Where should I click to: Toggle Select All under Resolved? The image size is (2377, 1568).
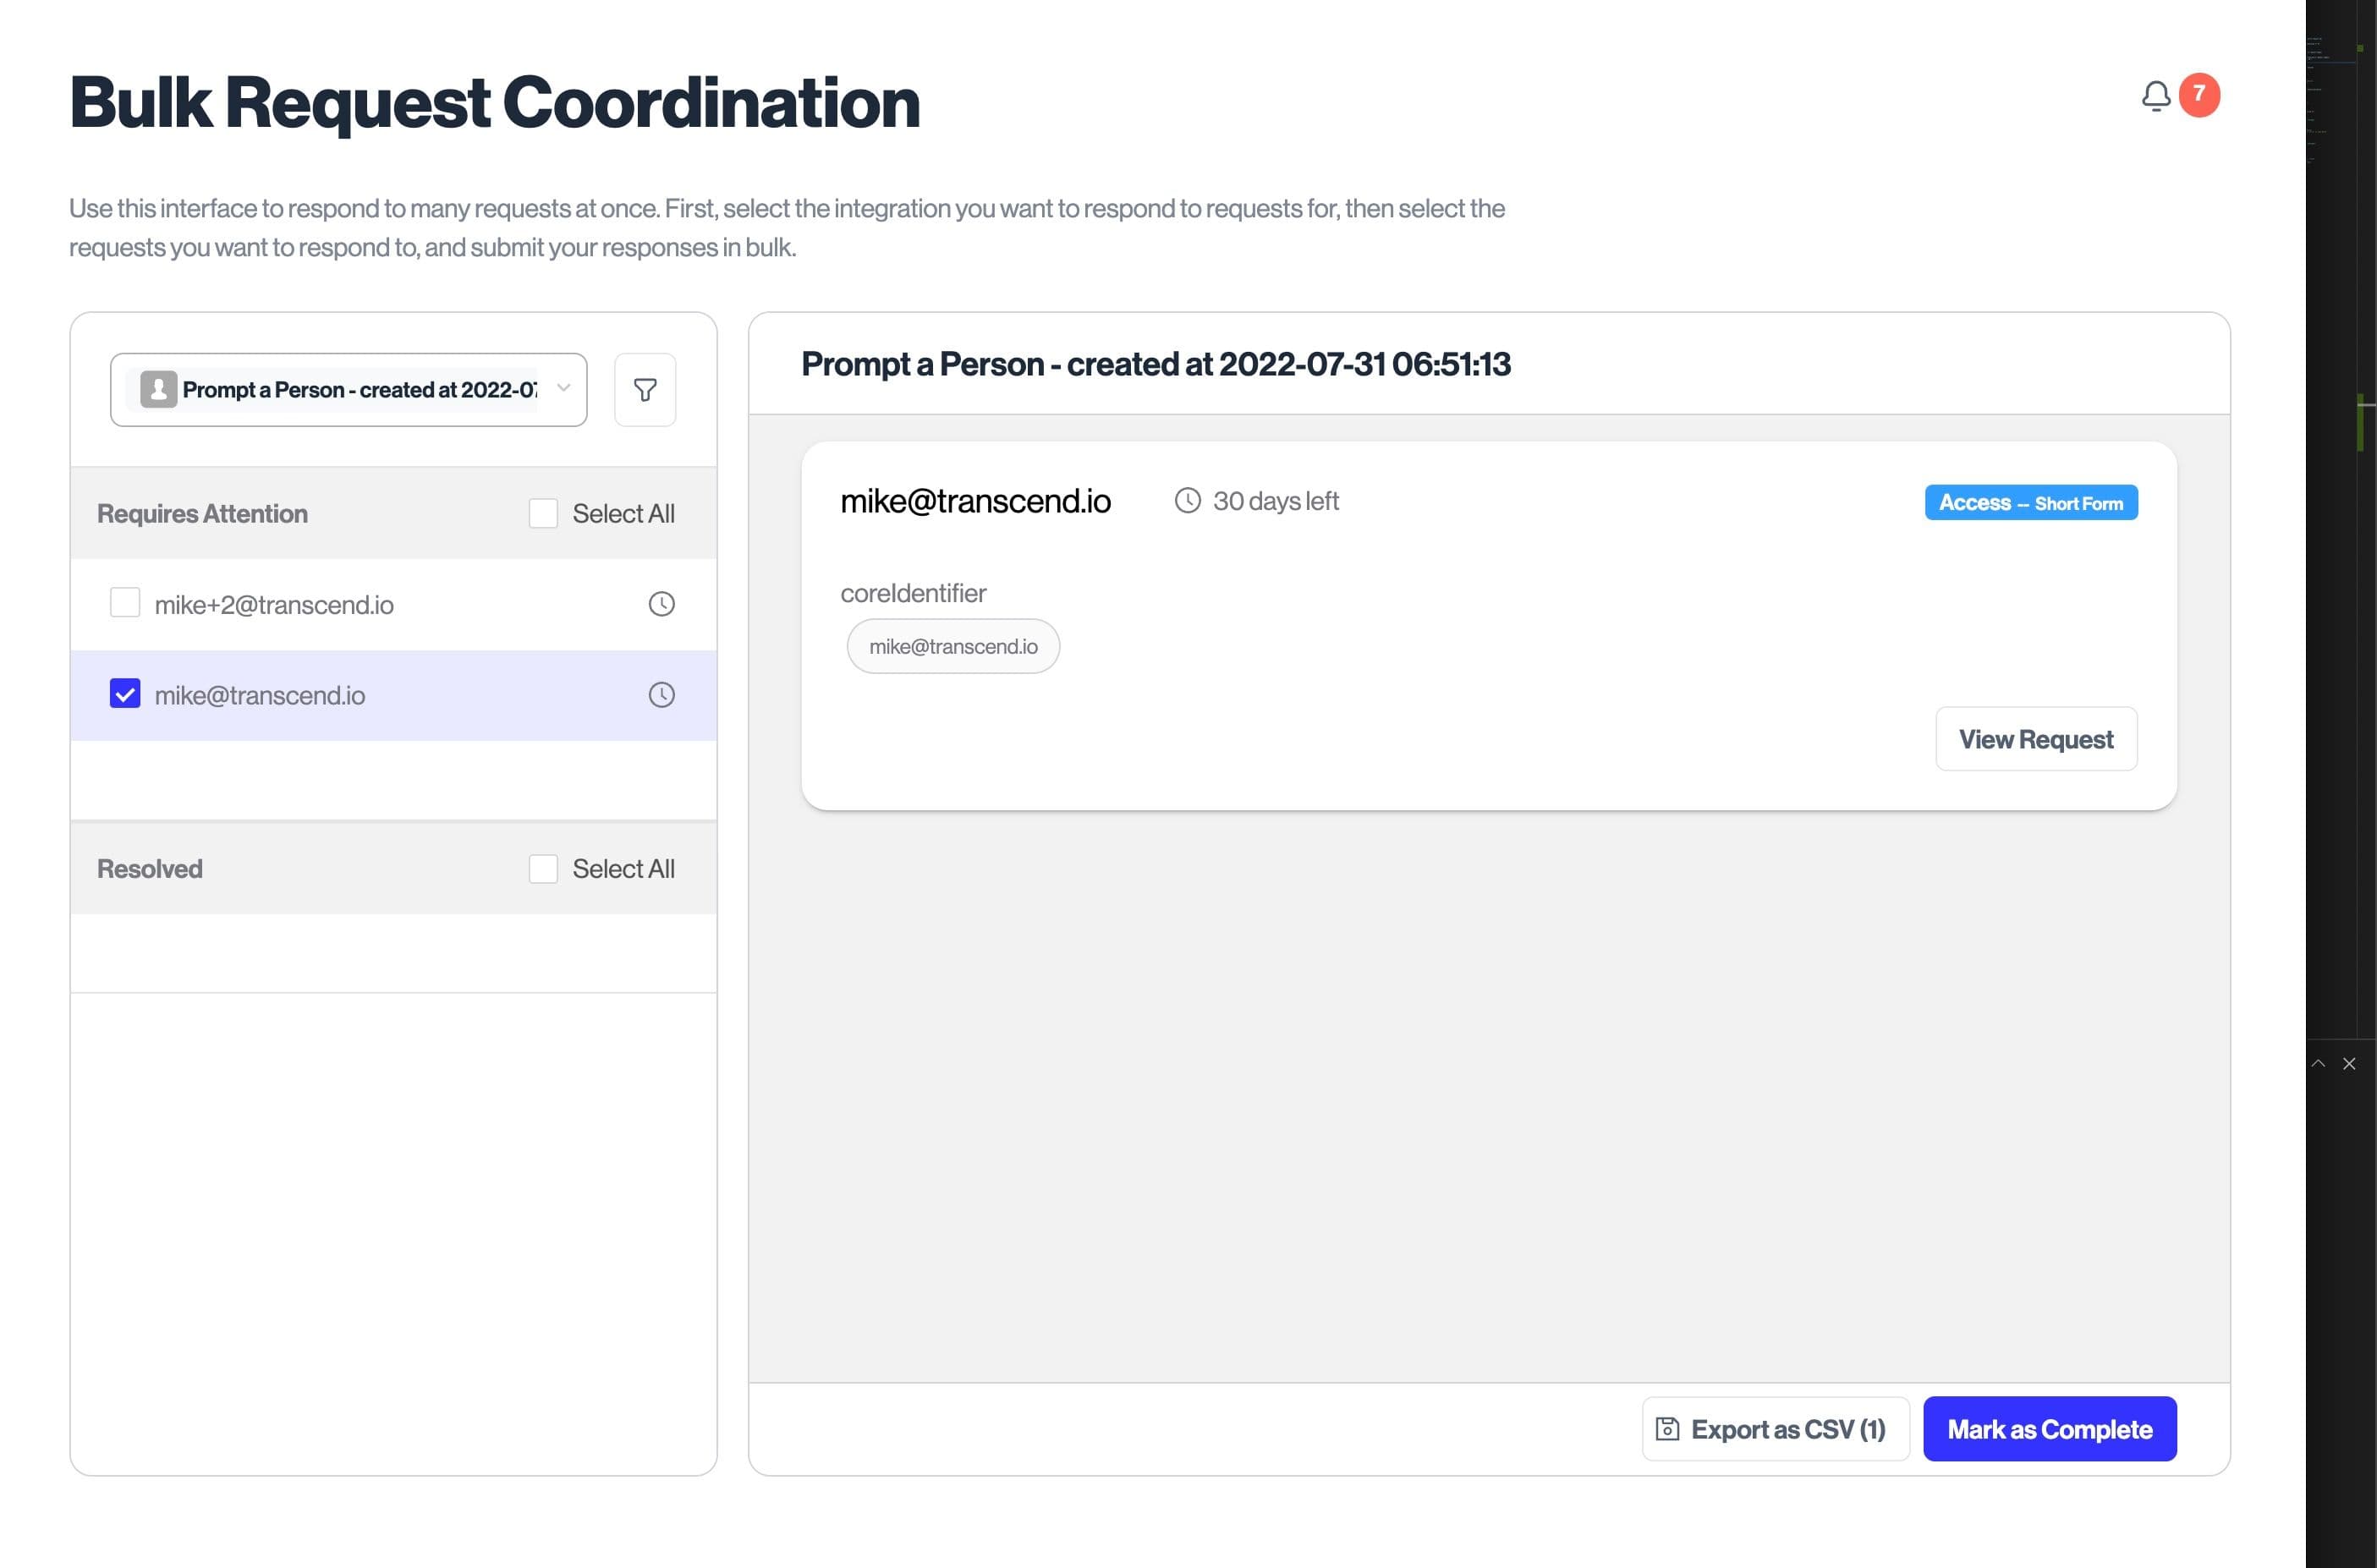point(543,869)
